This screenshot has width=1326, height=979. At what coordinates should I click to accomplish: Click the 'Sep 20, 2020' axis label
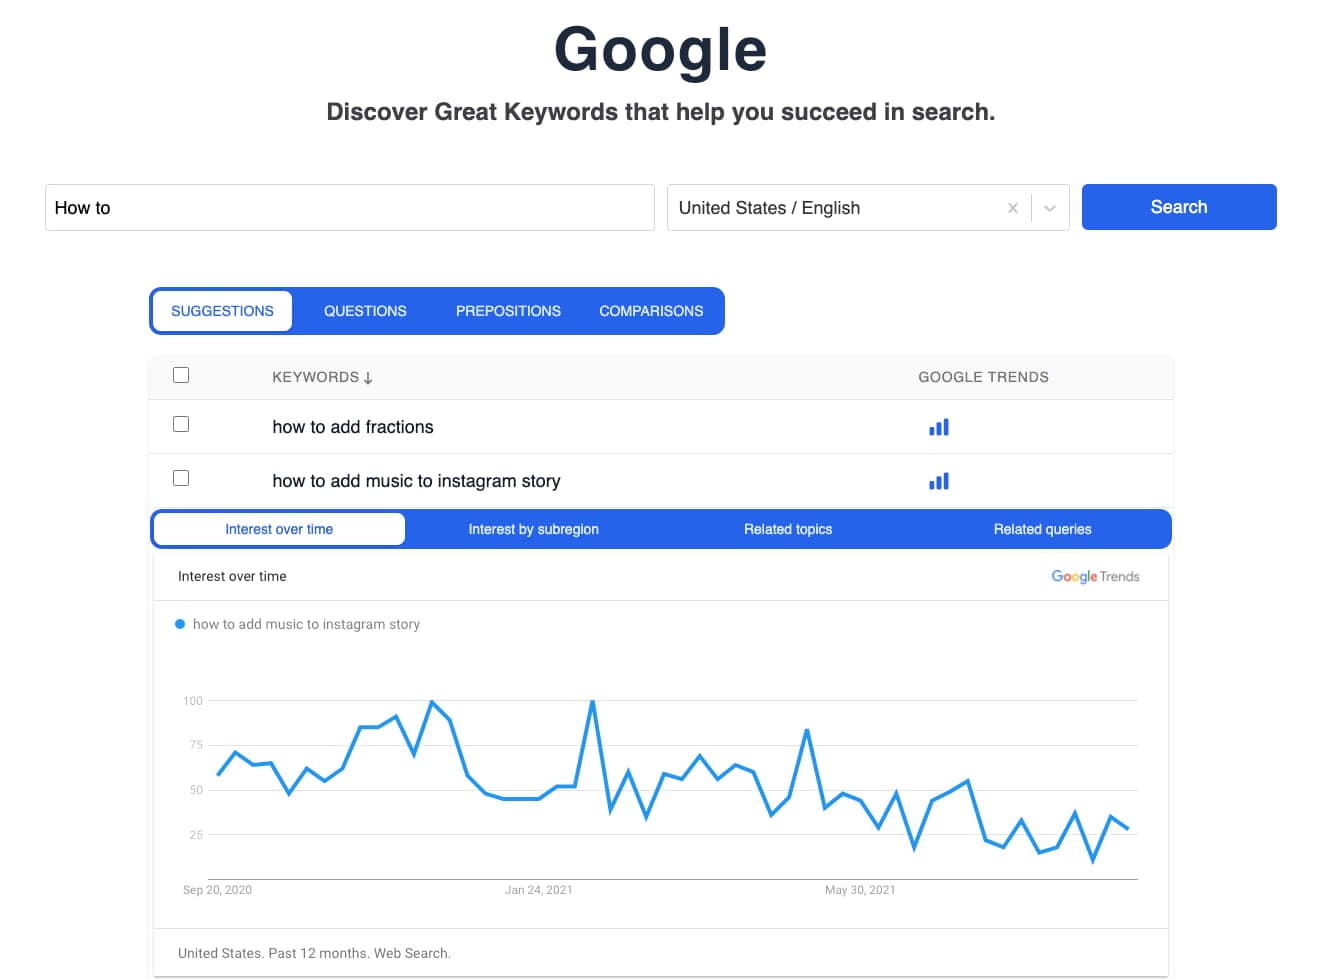[x=217, y=890]
